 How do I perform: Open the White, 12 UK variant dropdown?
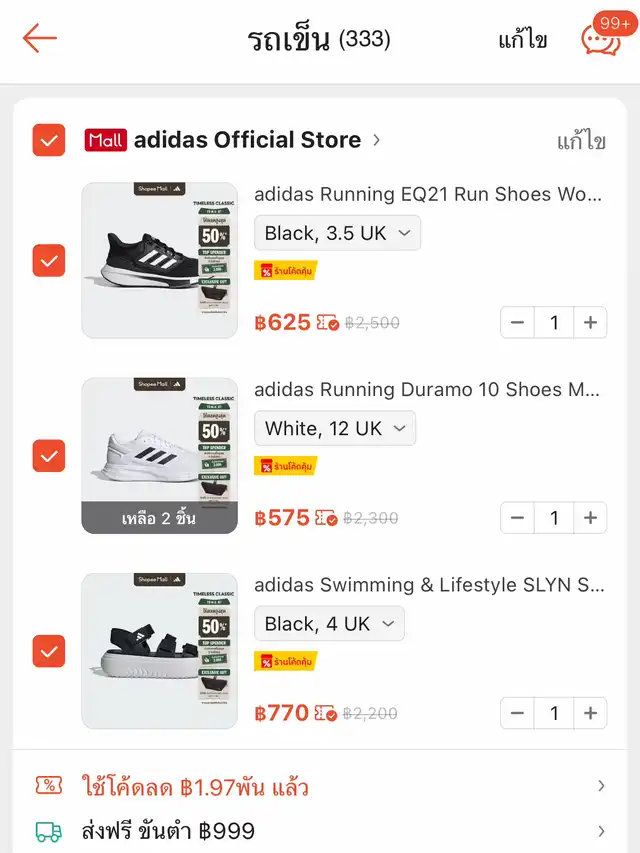click(335, 428)
